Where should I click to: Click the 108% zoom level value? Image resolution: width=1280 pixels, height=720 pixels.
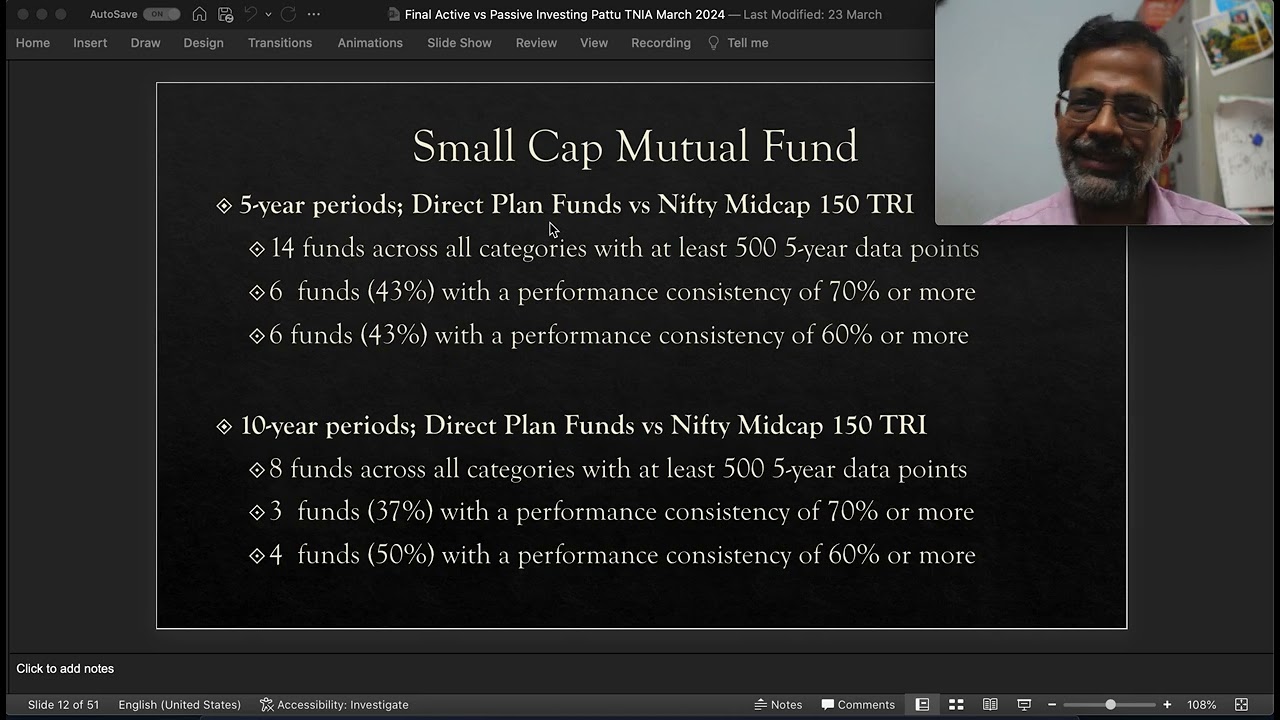(x=1201, y=704)
